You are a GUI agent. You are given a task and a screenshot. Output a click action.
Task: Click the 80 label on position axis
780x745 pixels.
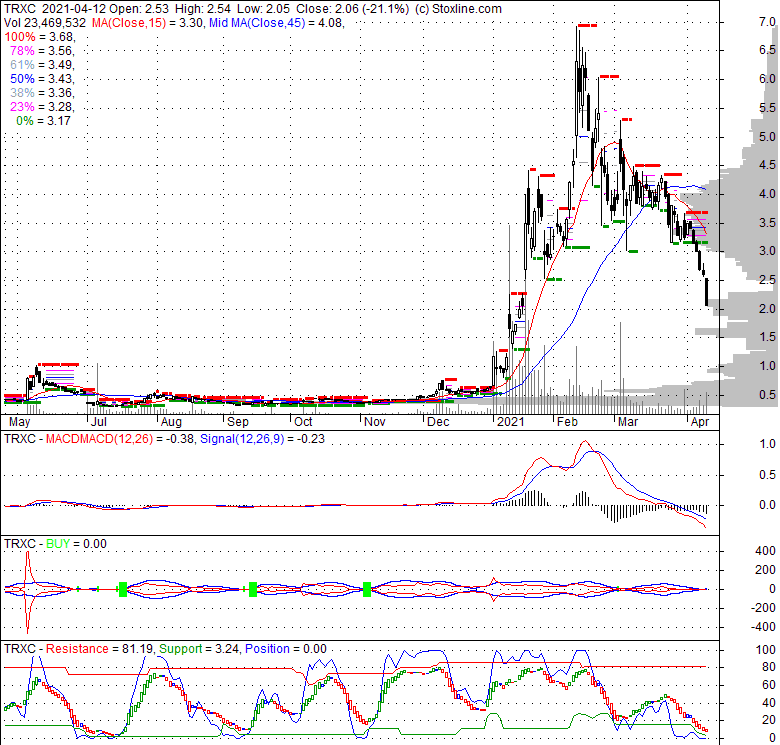tap(769, 667)
